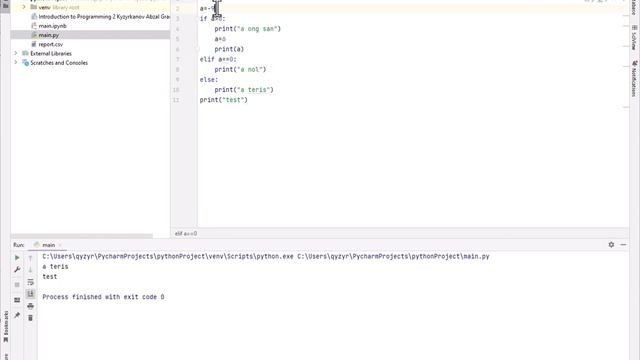Open run configuration wrench icon
Viewport: 640px width, 360px height.
[17, 269]
